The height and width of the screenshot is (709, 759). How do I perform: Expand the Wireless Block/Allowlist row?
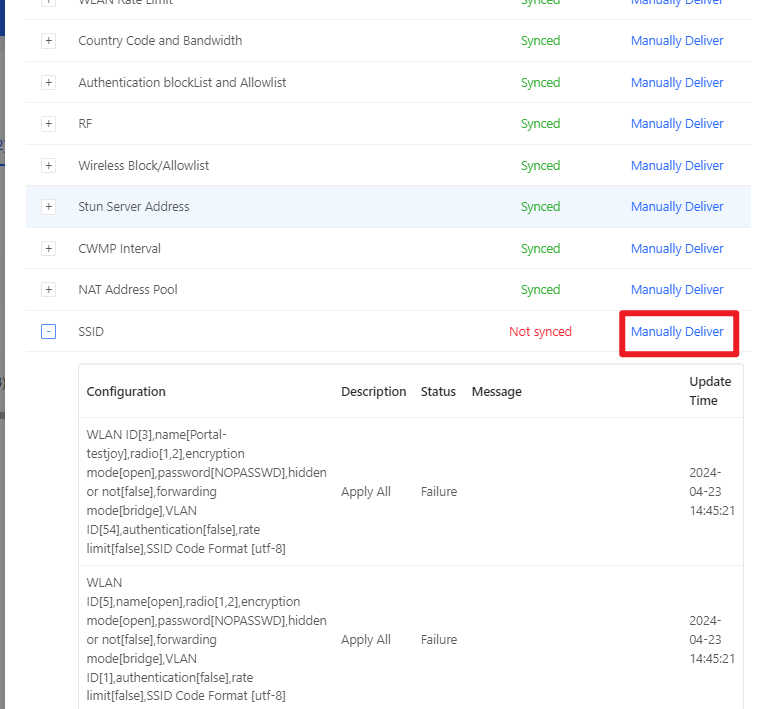[x=48, y=166]
